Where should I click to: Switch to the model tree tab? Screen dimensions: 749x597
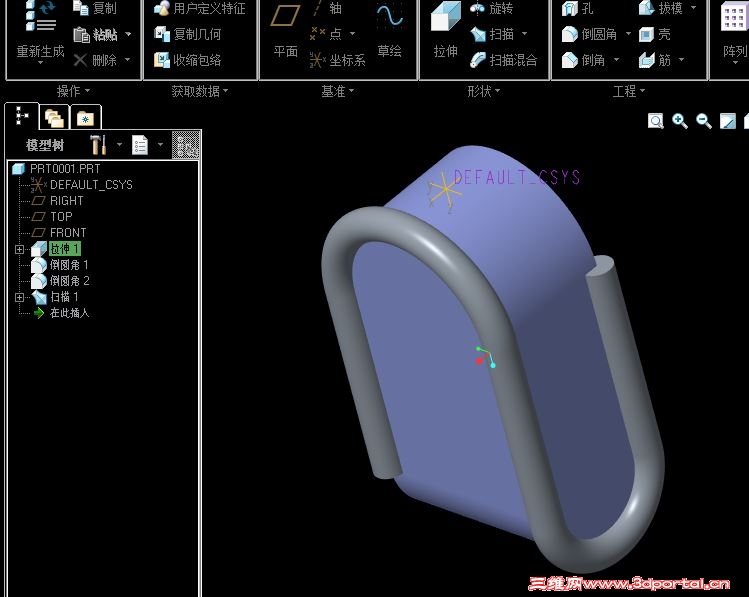tap(21, 116)
